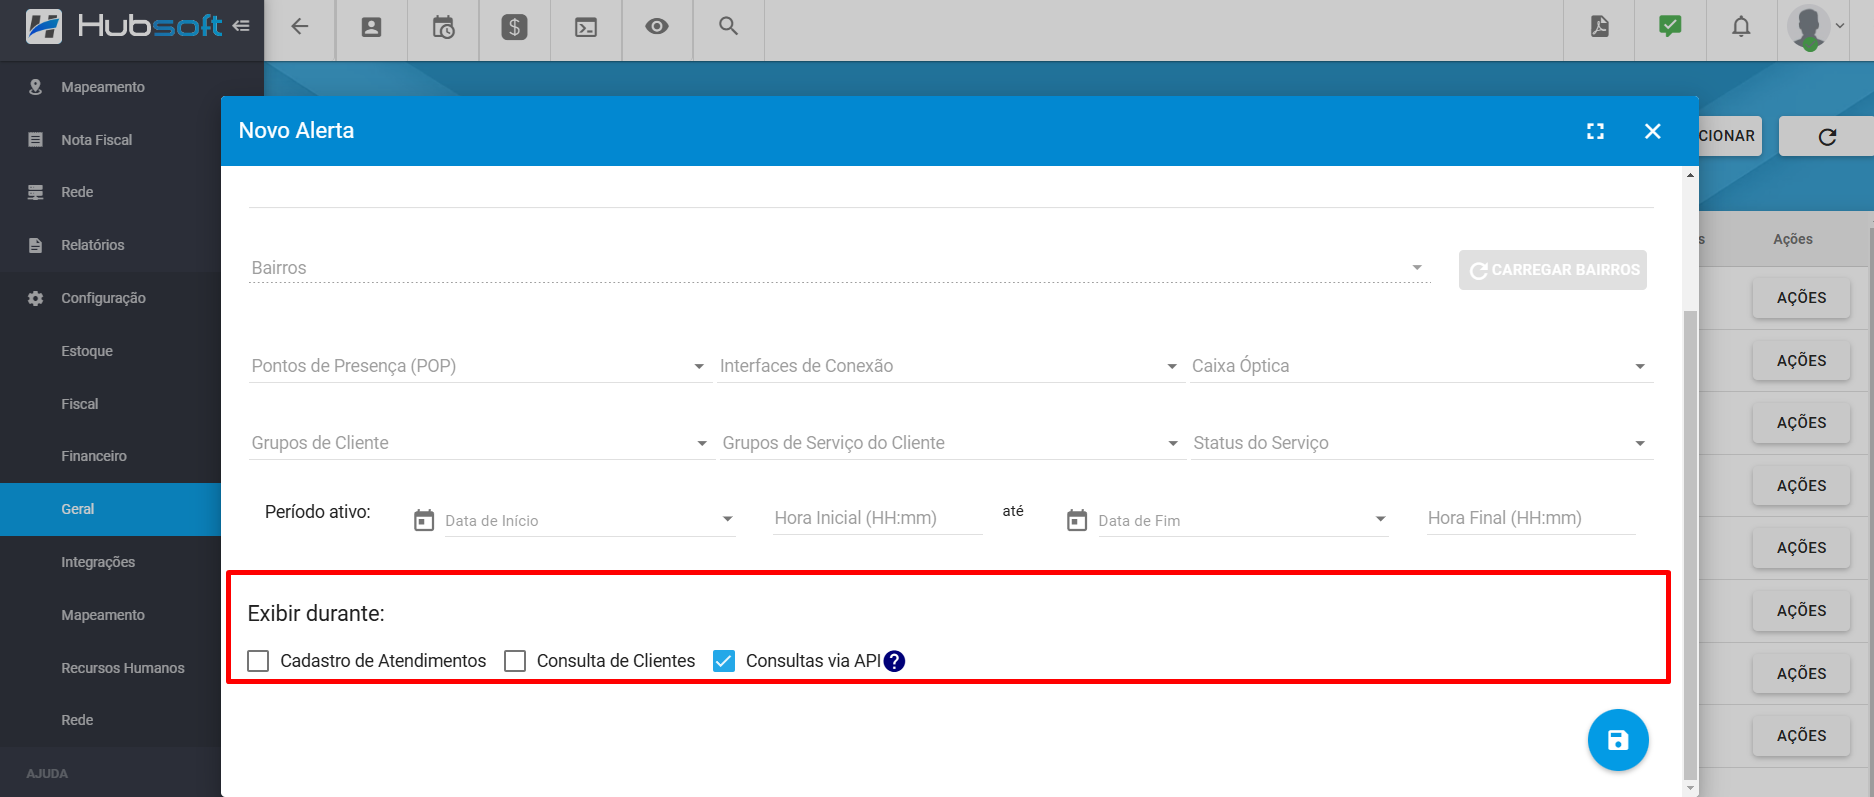
Task: Click the sidebar person-pin Mapeamento icon
Action: tap(36, 87)
